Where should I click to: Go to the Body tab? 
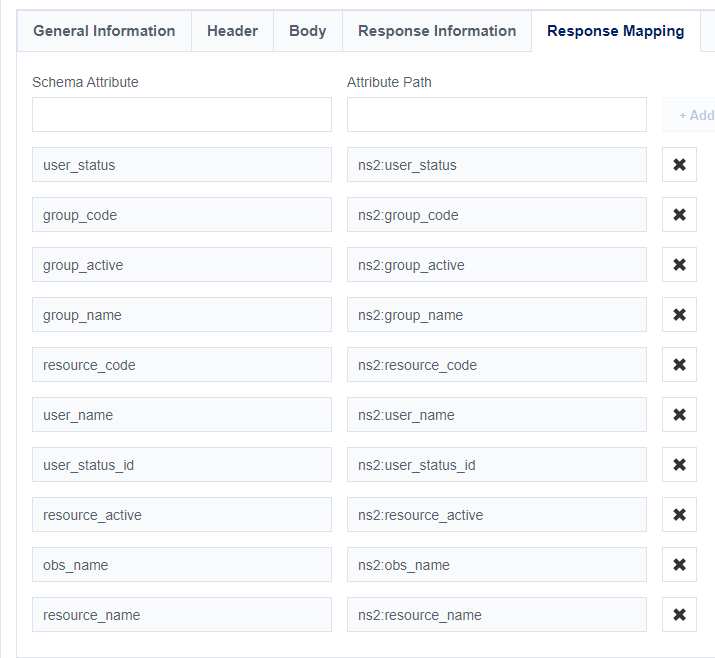307,31
